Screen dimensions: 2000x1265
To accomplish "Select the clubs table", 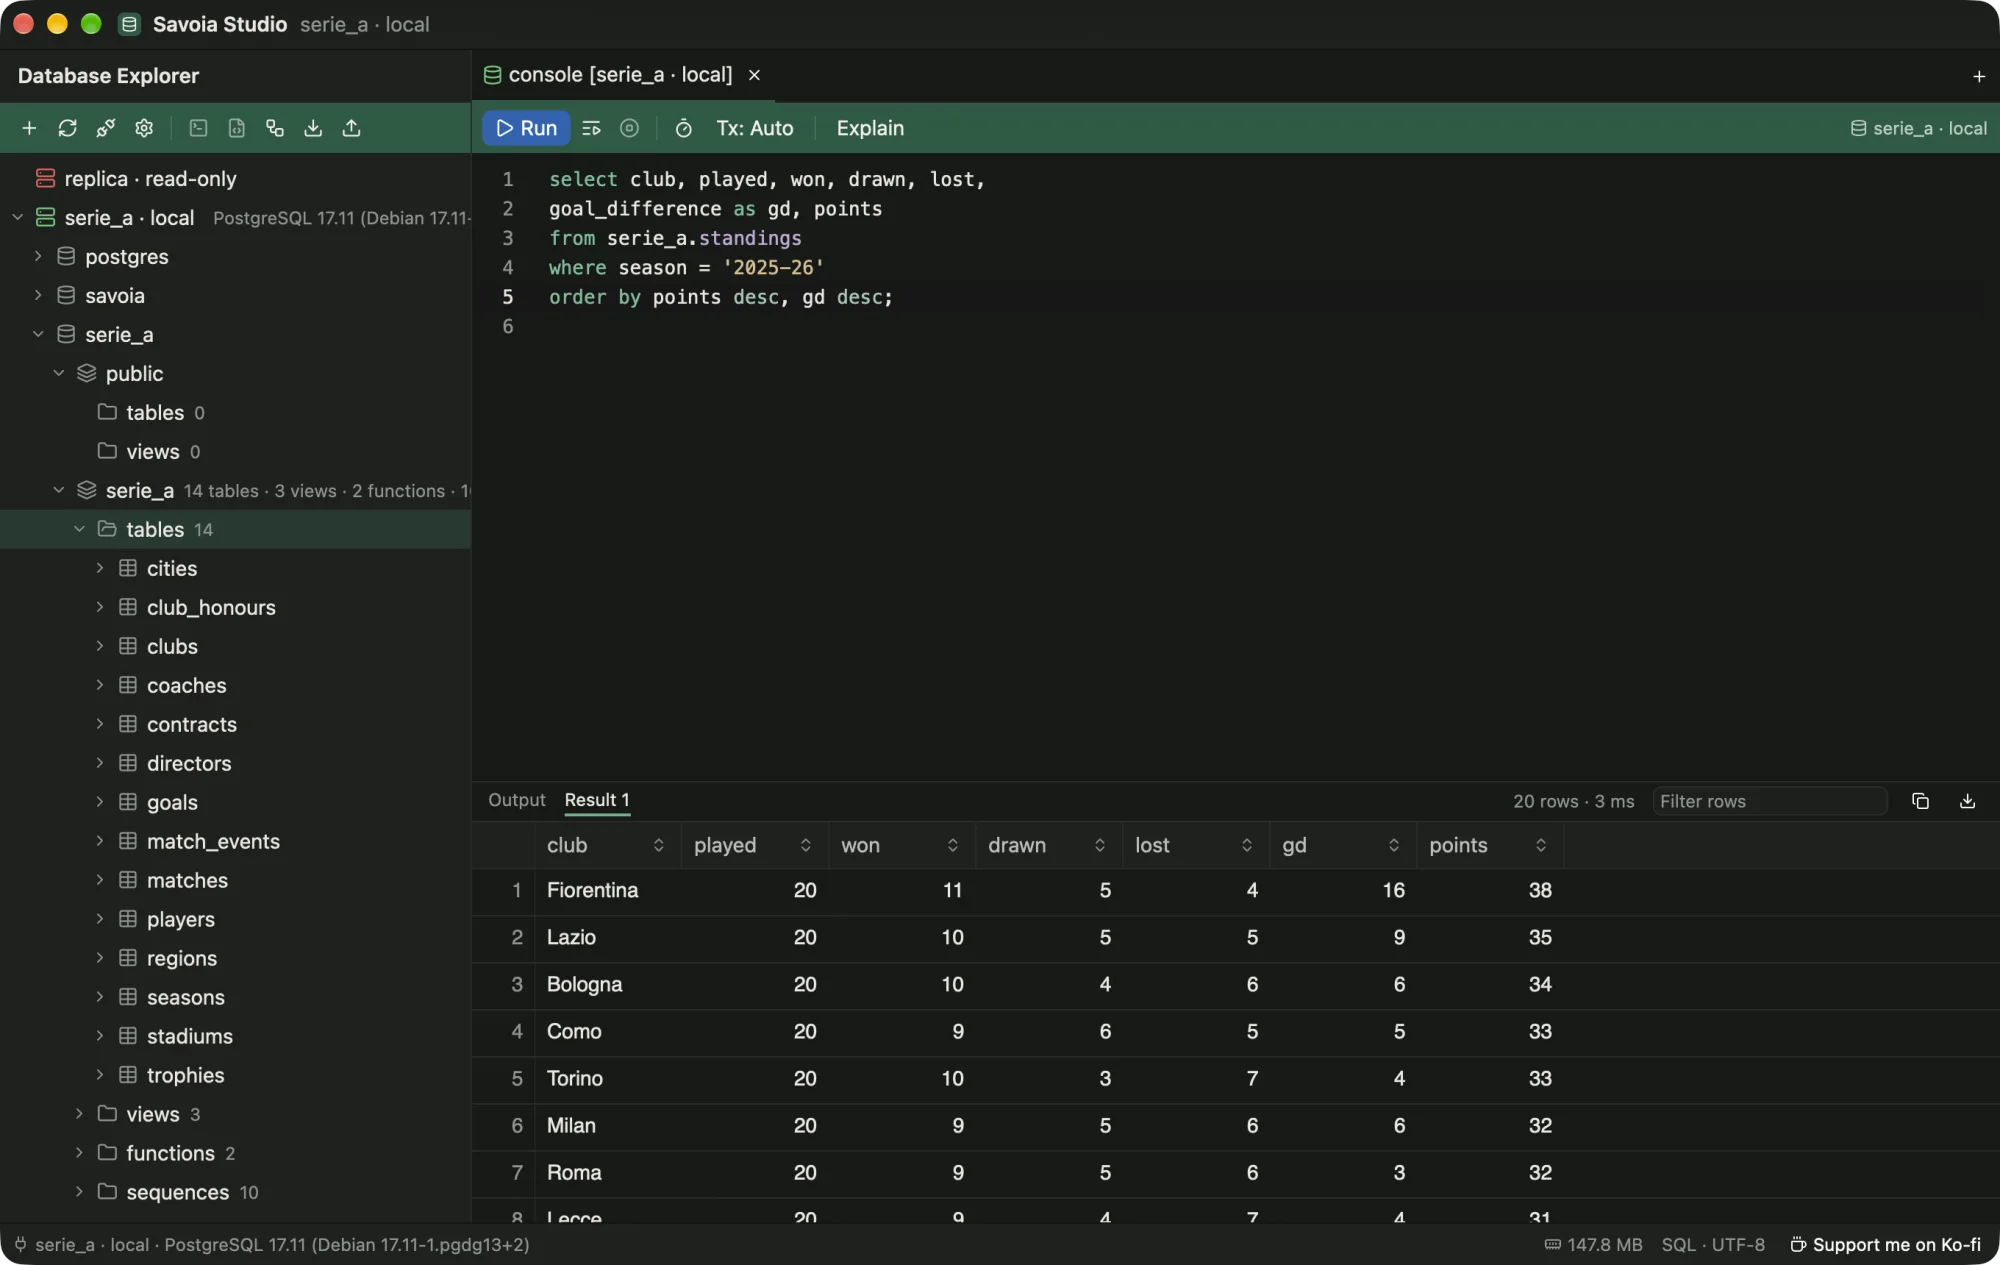I will (235, 646).
